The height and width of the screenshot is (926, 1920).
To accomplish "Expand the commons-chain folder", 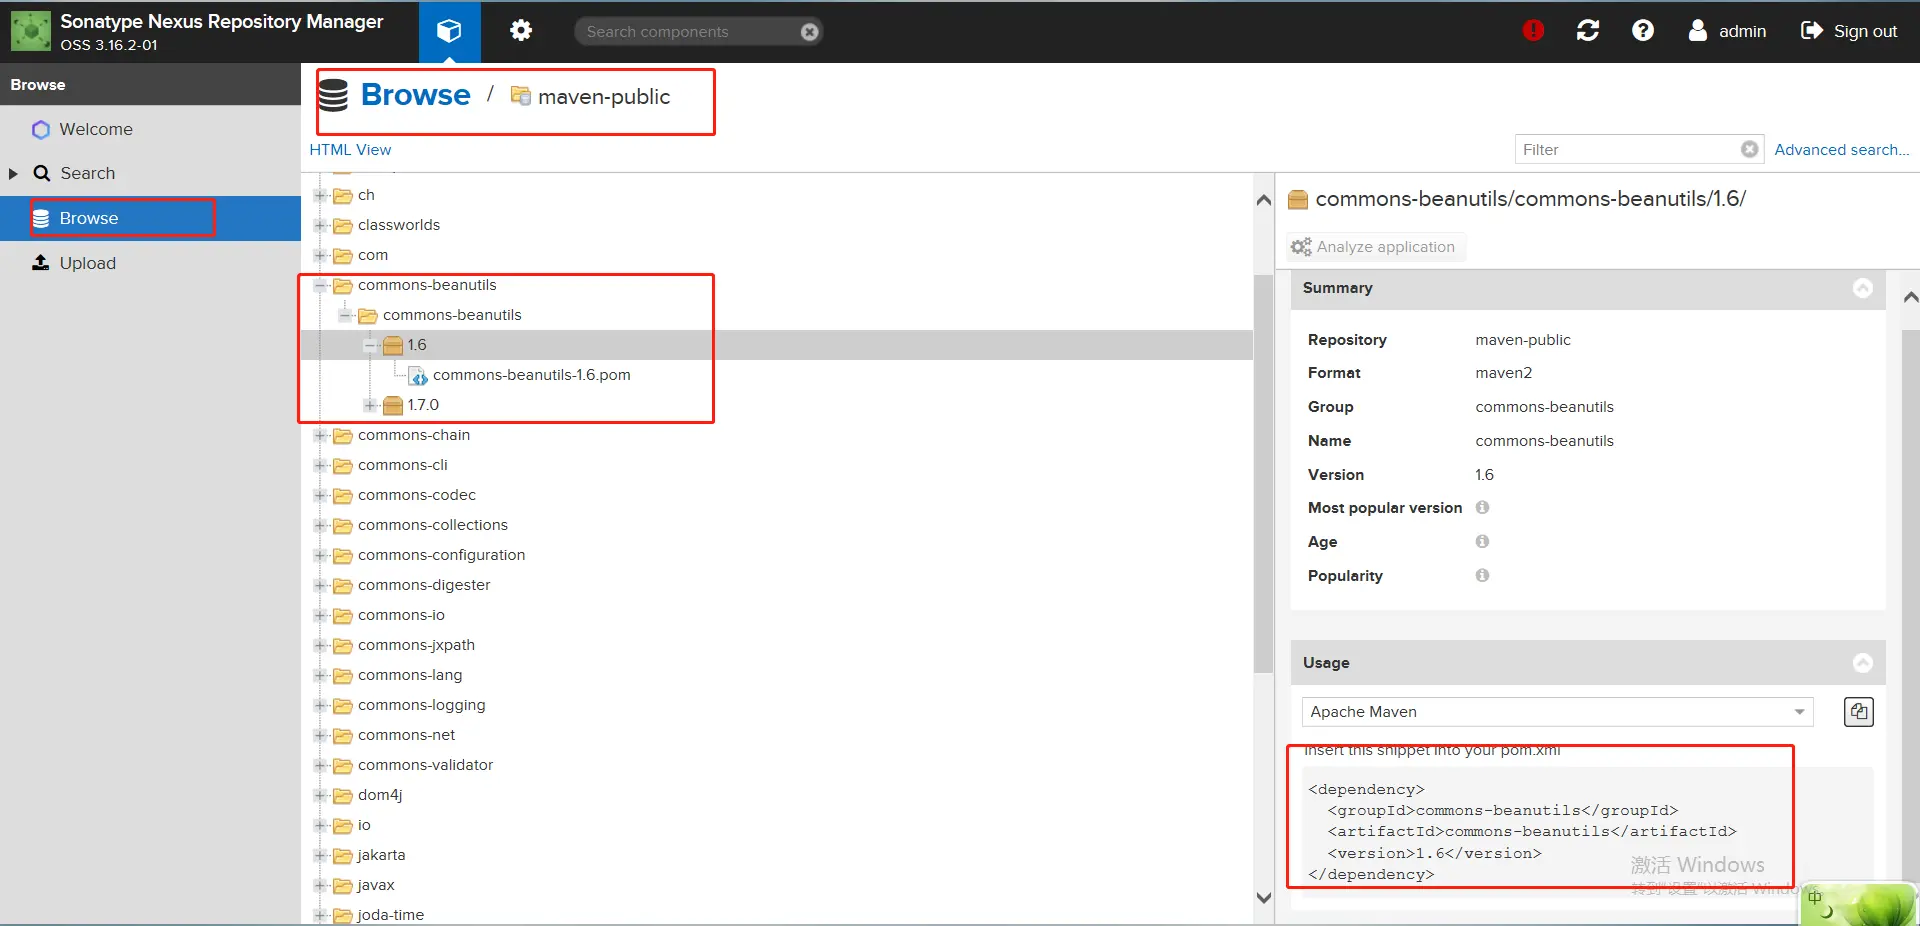I will coord(320,435).
